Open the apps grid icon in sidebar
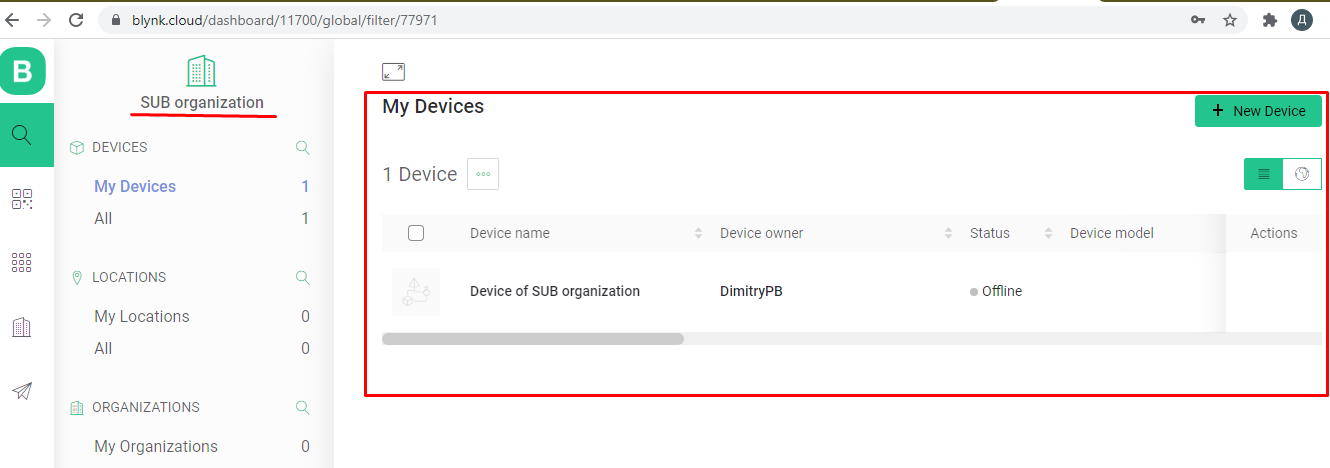This screenshot has height=468, width=1330. pyautogui.click(x=22, y=262)
